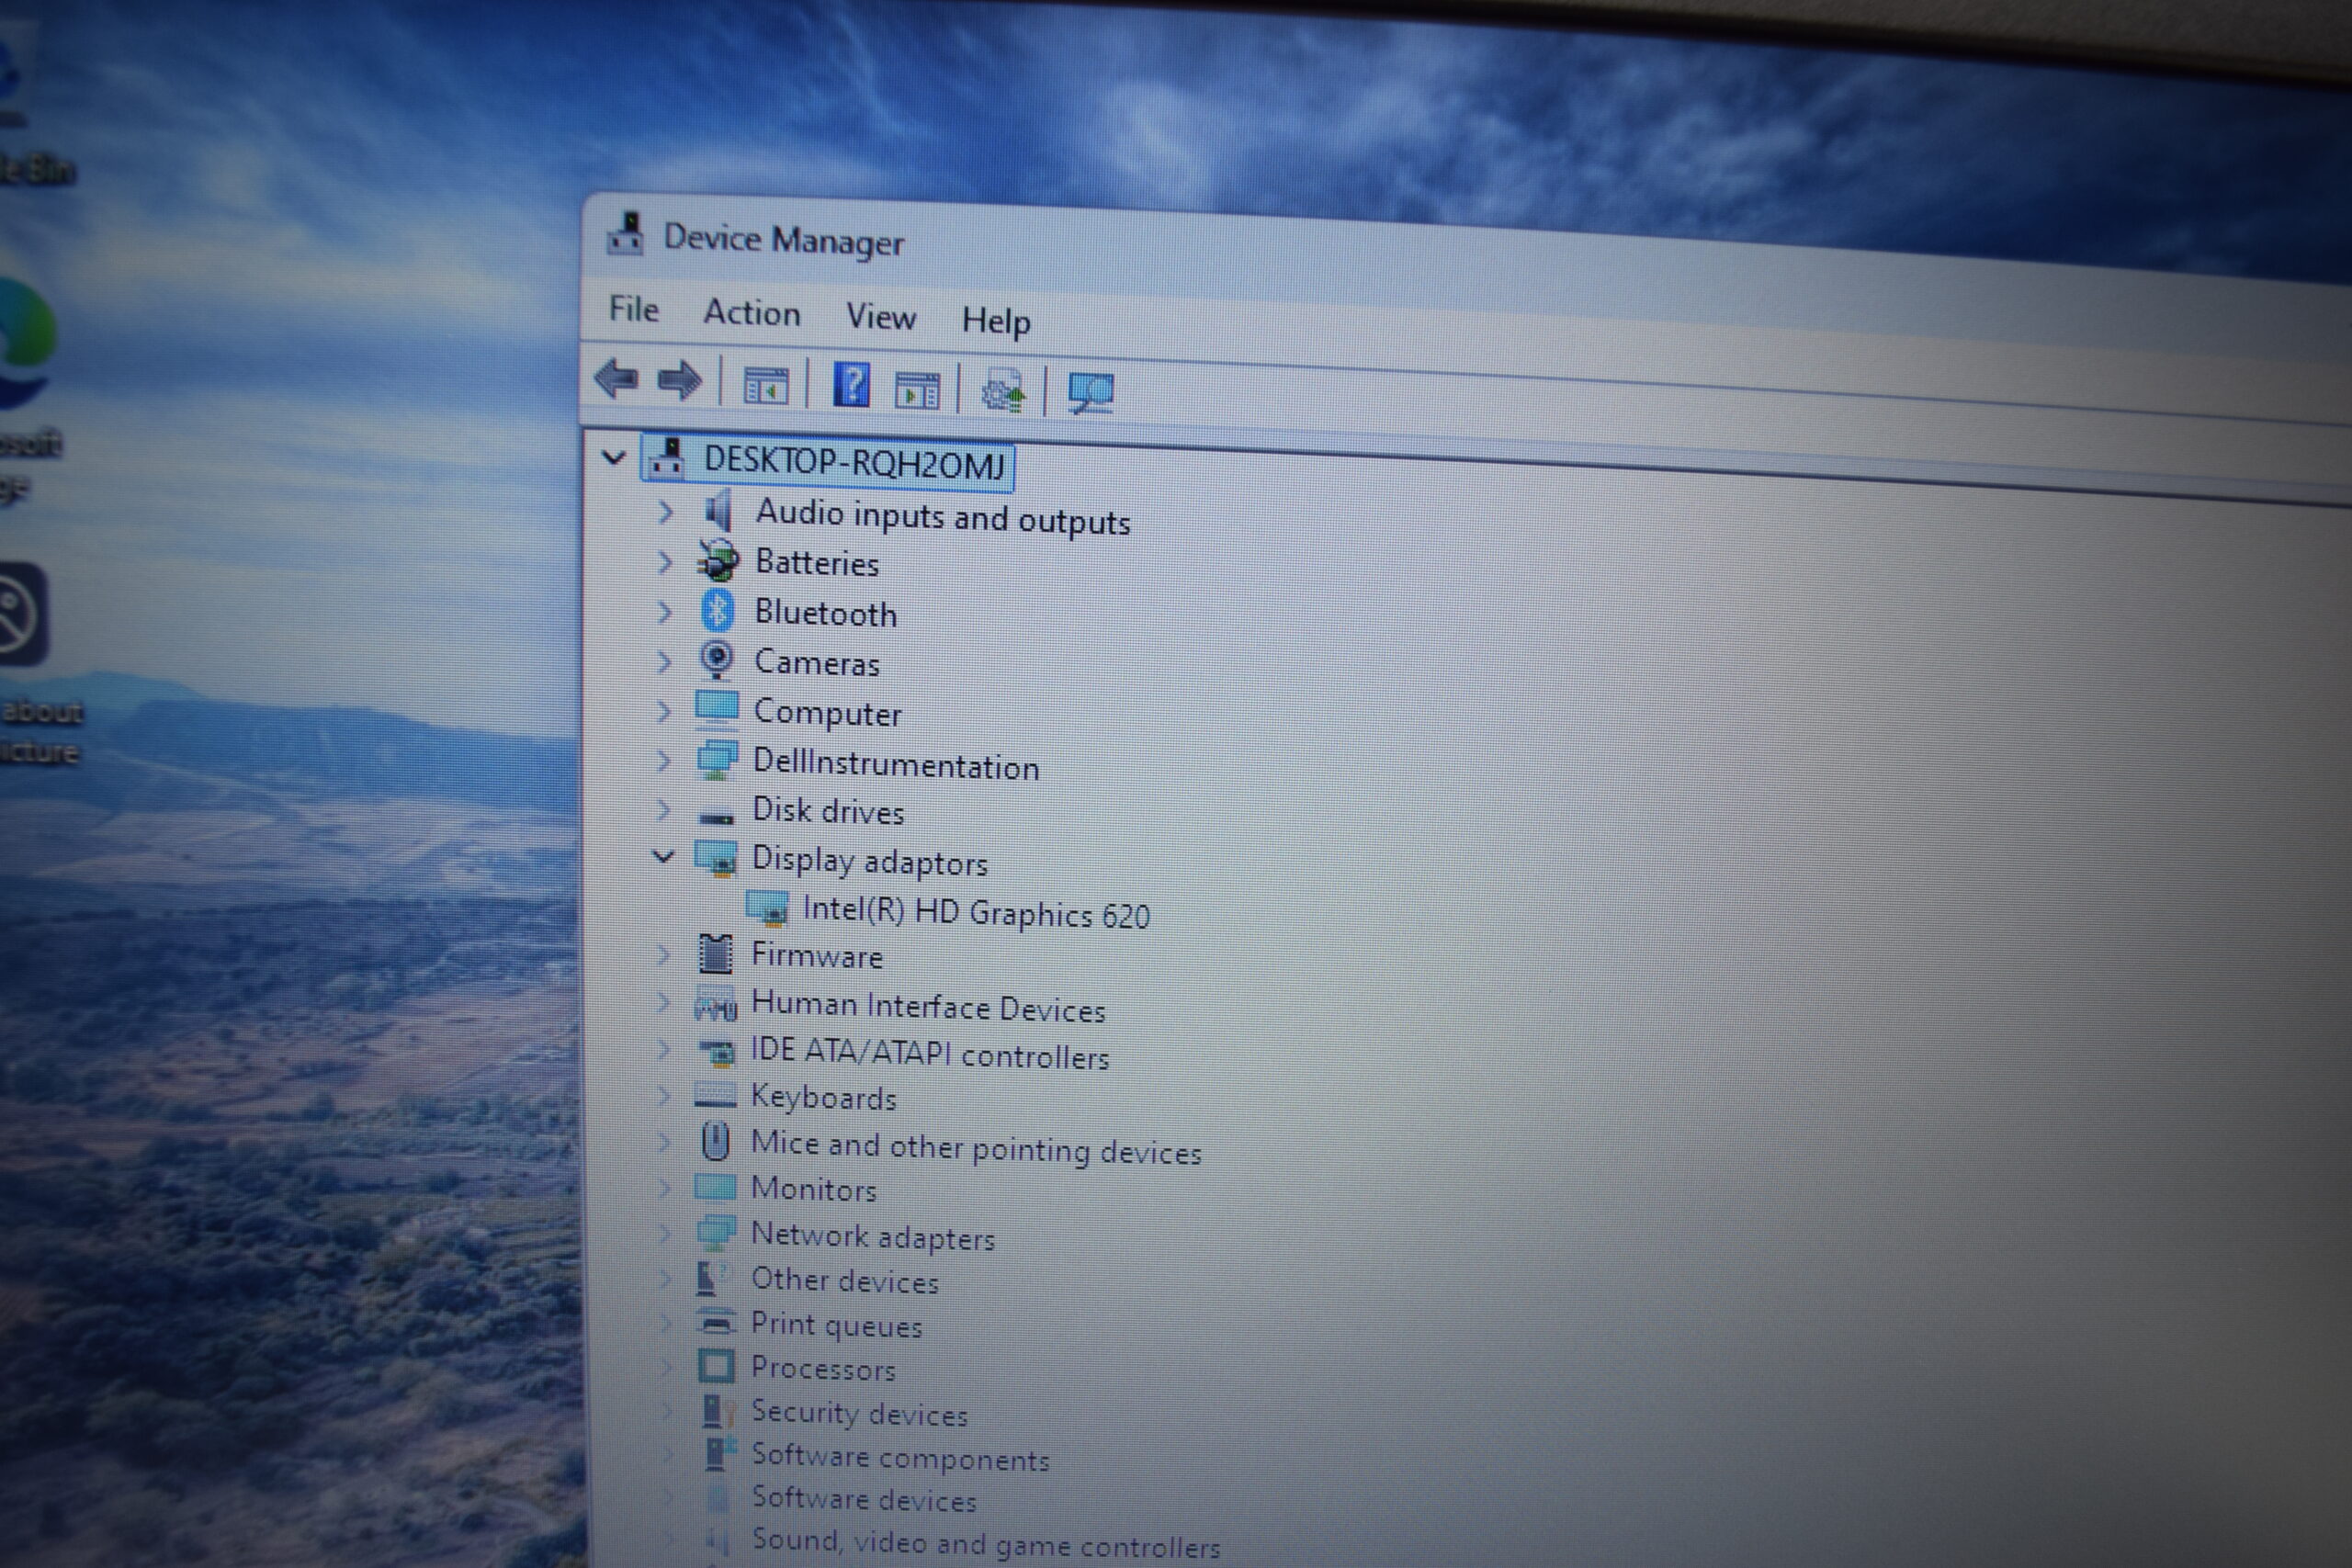2352x1568 pixels.
Task: Open the Help menu
Action: tap(996, 321)
